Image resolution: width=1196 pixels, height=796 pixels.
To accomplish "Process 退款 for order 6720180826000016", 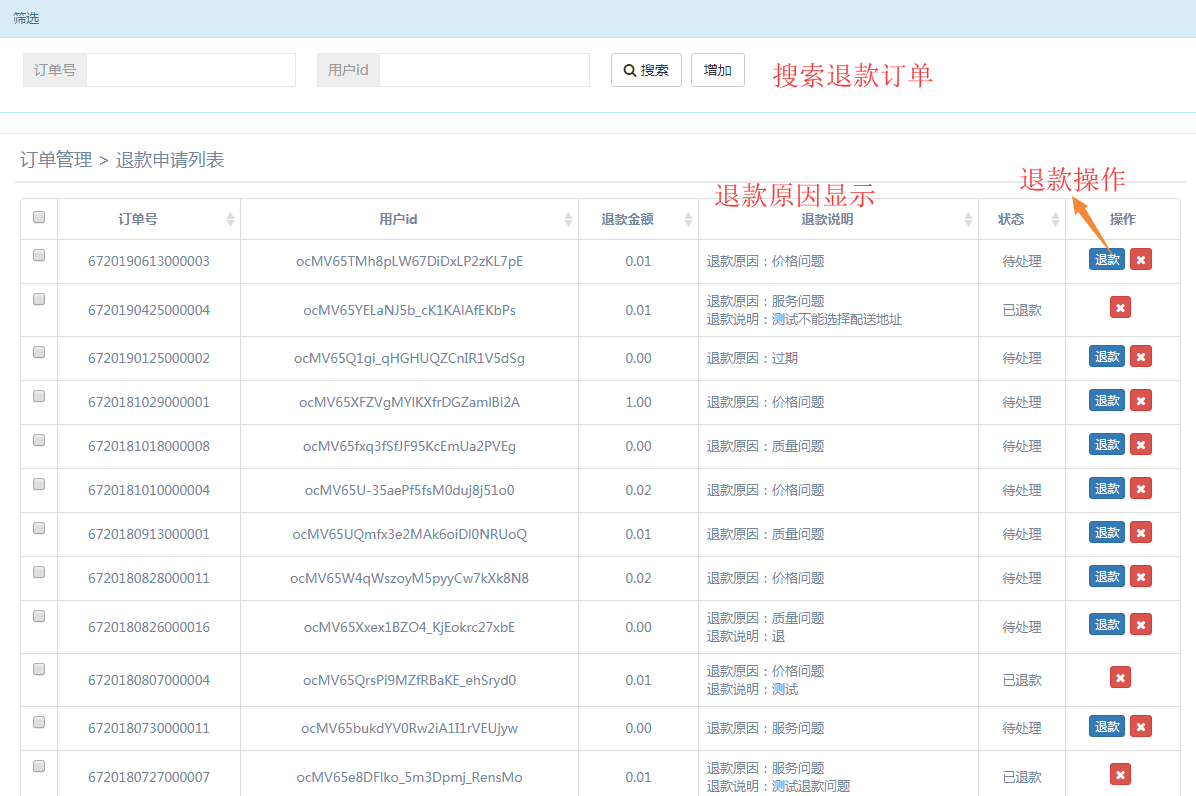I will (x=1107, y=624).
